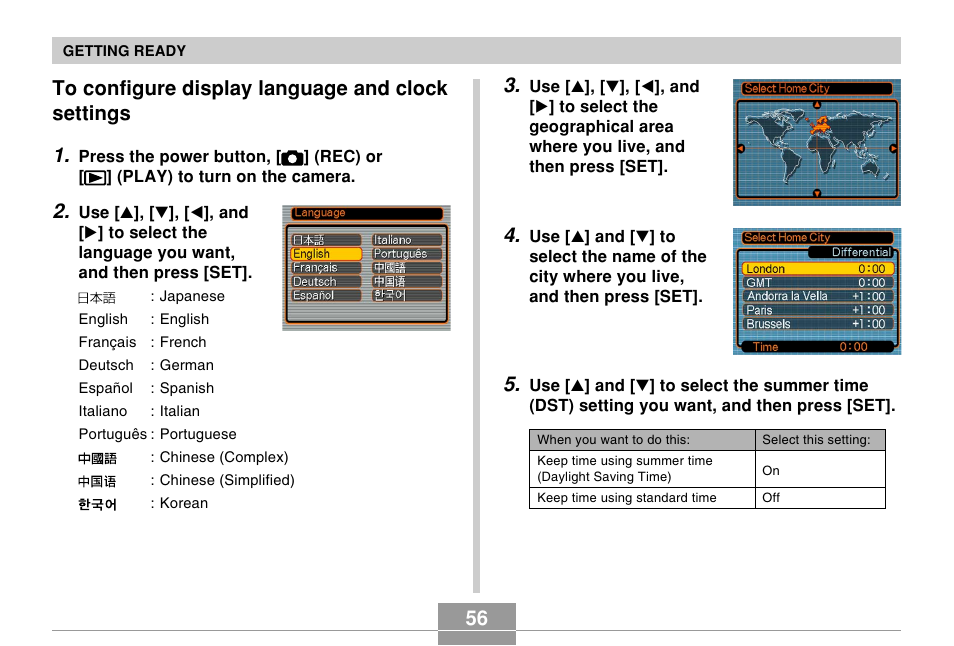Image resolution: width=954 pixels, height=646 pixels.
Task: Select the Andorra la Vella row
Action: click(x=817, y=296)
